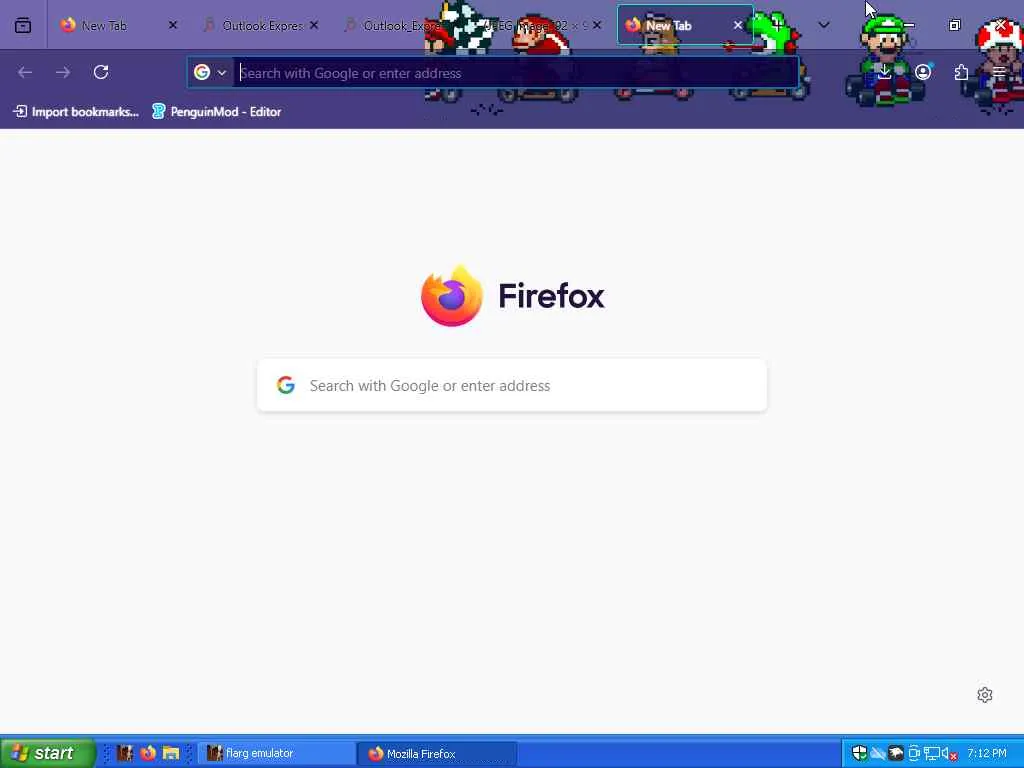This screenshot has width=1024, height=768.
Task: Click the dark bird tray icon
Action: 896,754
